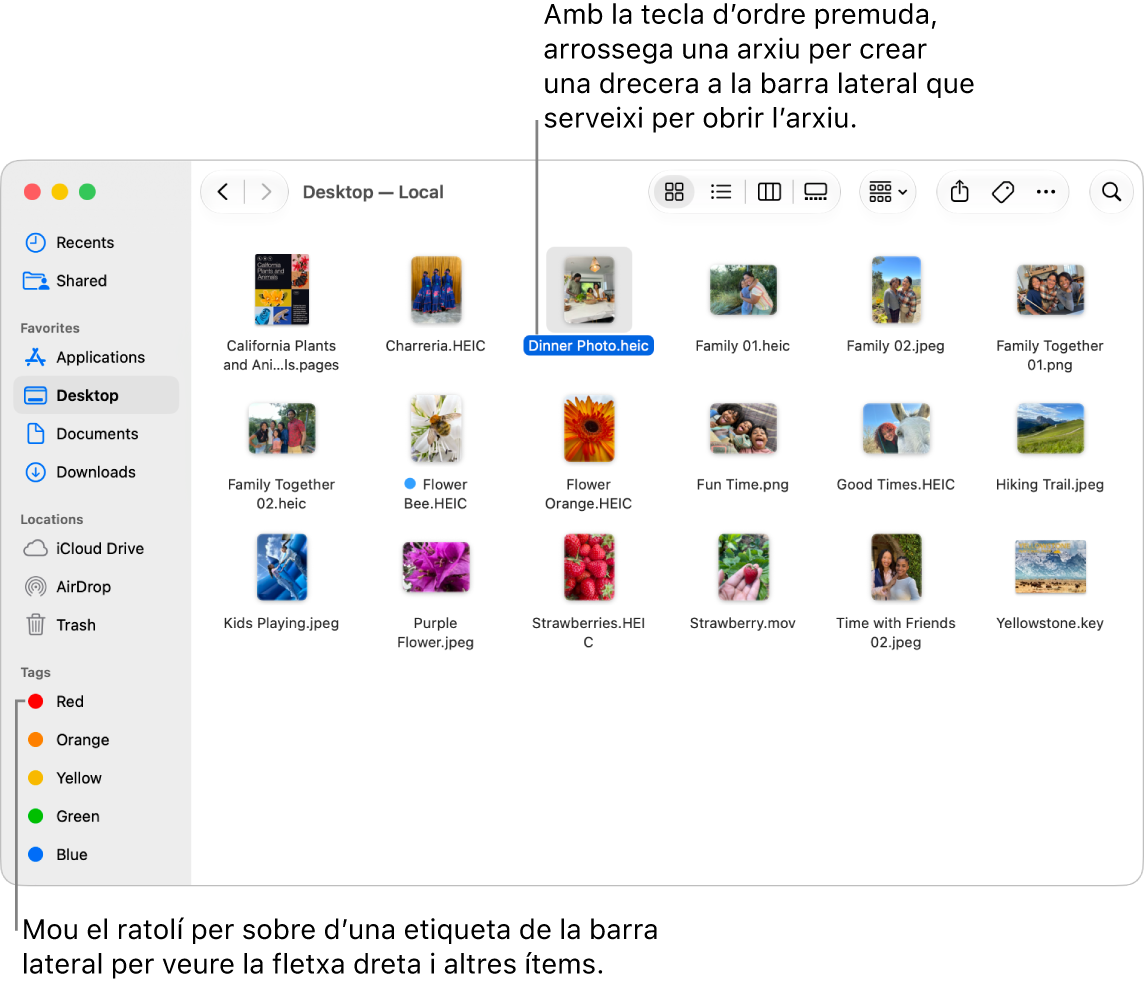Viewport: 1144px width, 984px height.
Task: Select the California Plants and Animals pages file
Action: tap(282, 290)
